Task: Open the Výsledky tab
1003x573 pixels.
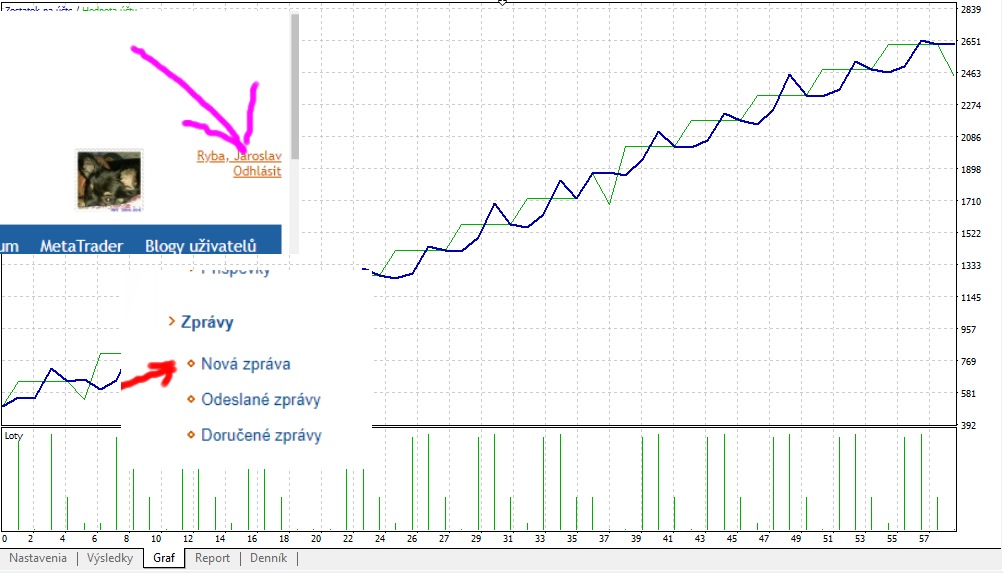Action: pyautogui.click(x=110, y=558)
